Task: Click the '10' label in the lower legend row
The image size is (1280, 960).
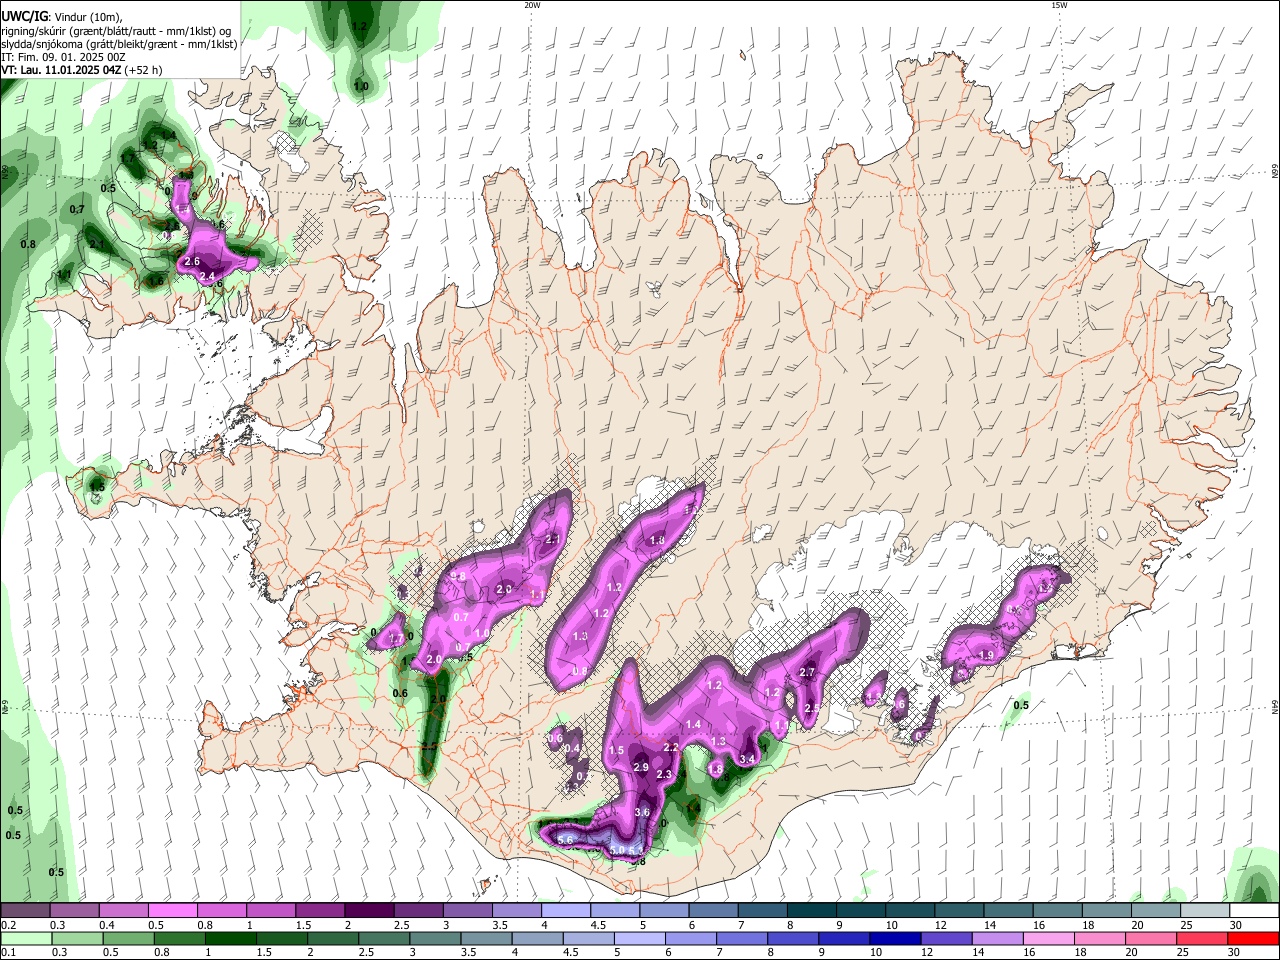Action: (x=876, y=953)
